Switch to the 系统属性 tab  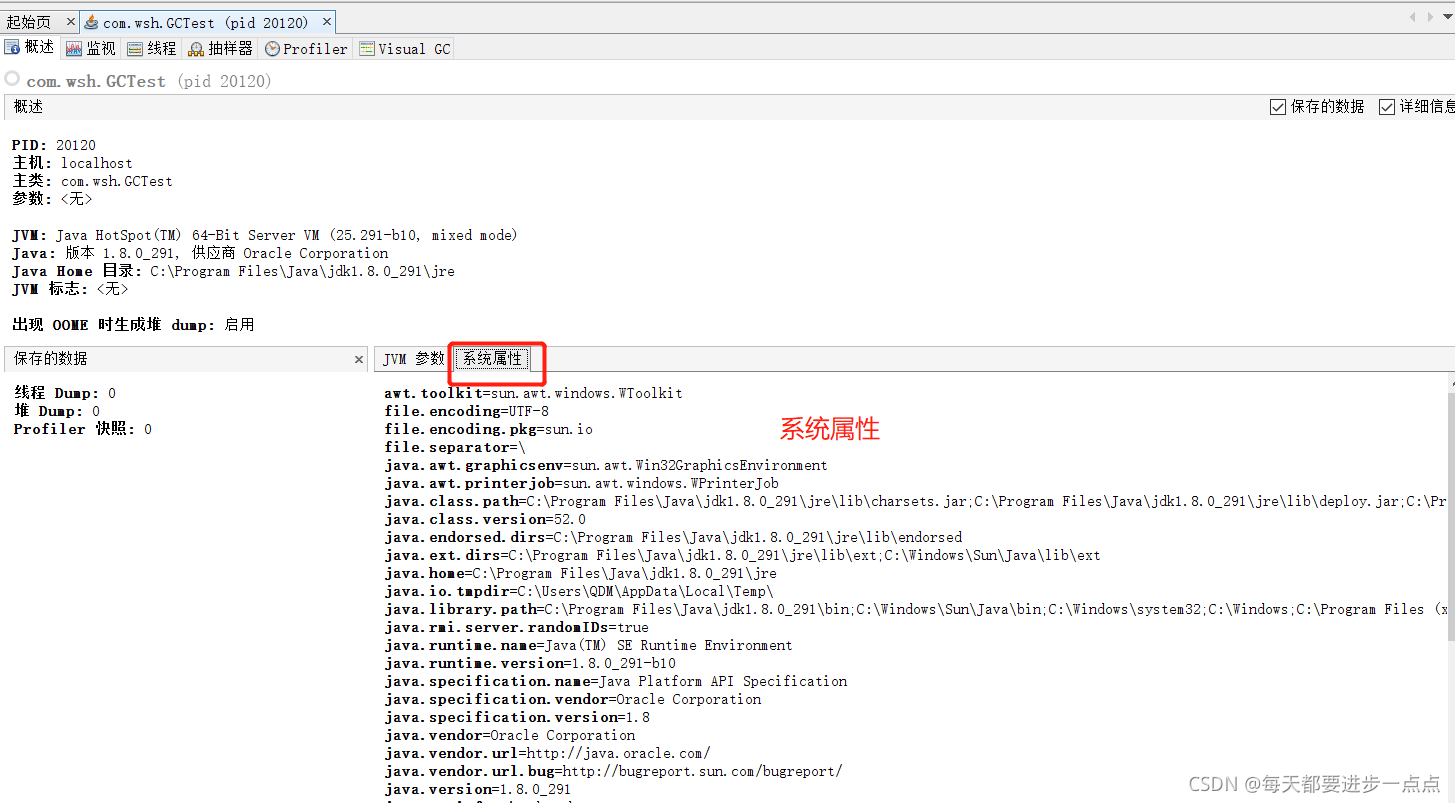(492, 358)
